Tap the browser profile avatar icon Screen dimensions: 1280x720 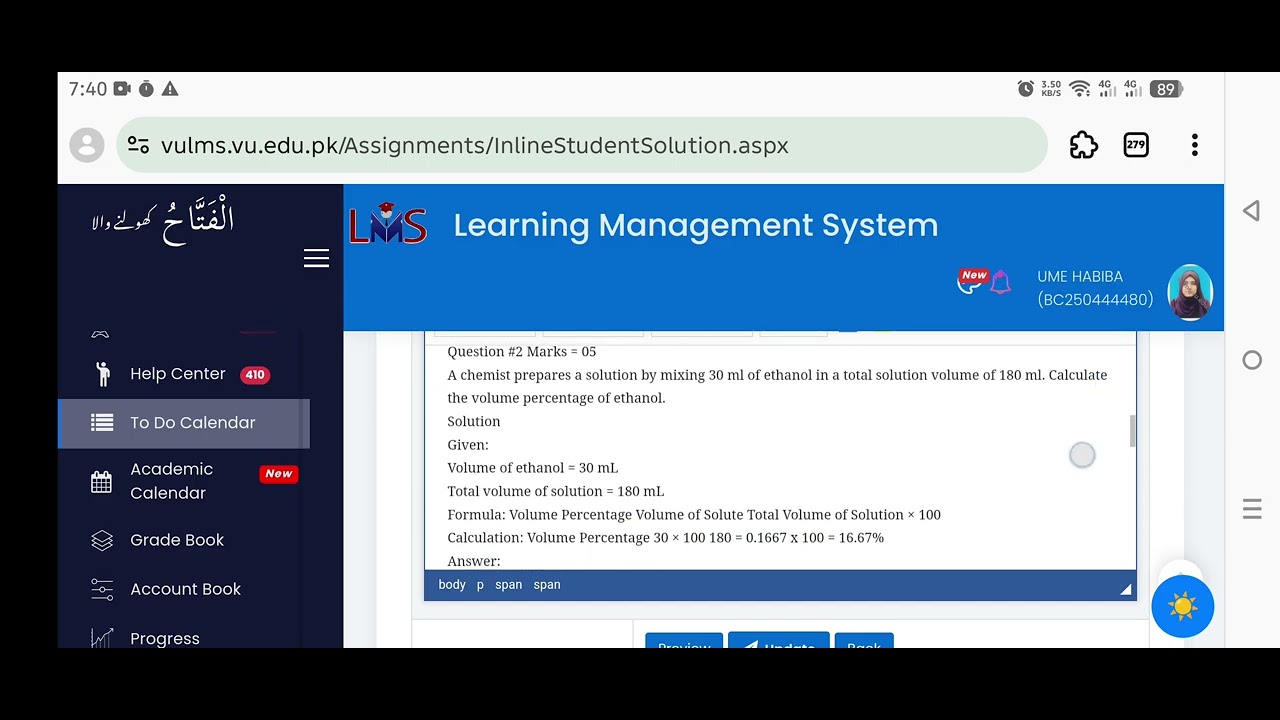click(87, 145)
